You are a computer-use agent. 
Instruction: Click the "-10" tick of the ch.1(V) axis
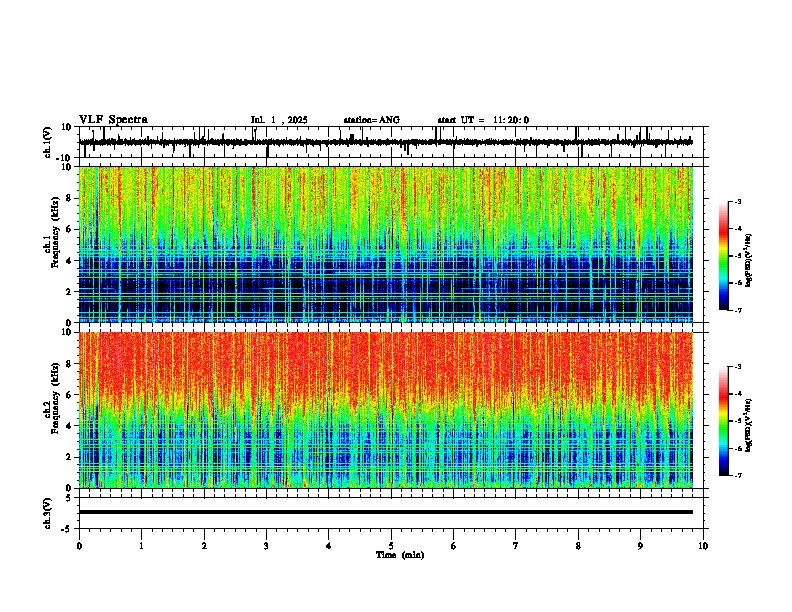pos(65,158)
